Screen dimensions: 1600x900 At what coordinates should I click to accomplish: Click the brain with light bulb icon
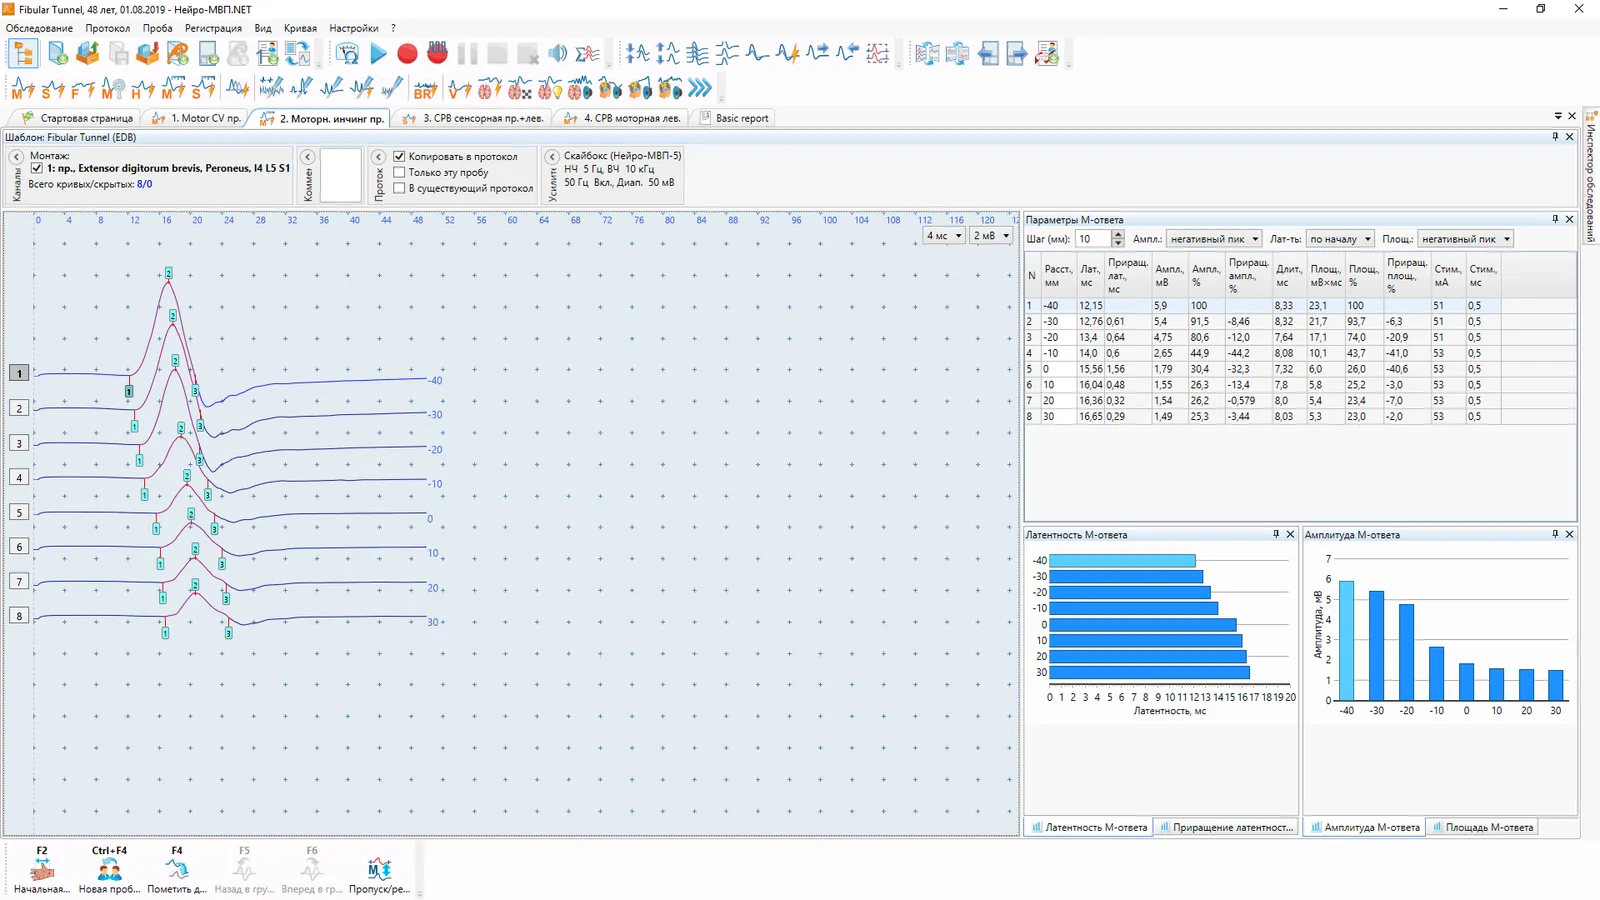click(549, 89)
